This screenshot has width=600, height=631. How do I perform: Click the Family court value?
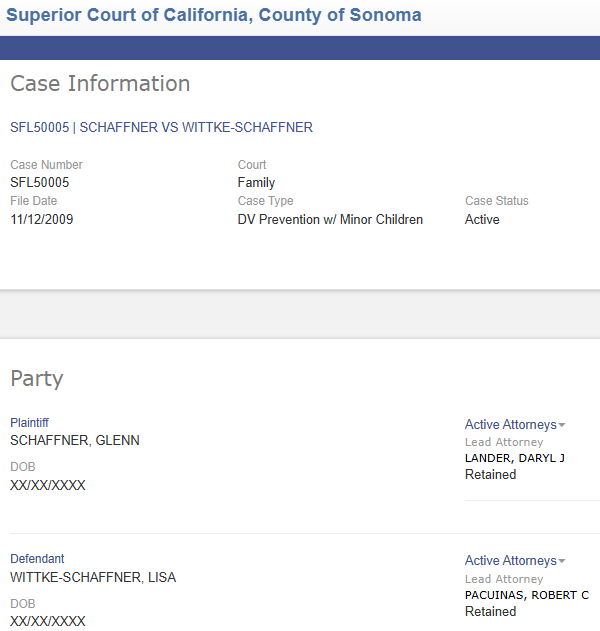[256, 182]
